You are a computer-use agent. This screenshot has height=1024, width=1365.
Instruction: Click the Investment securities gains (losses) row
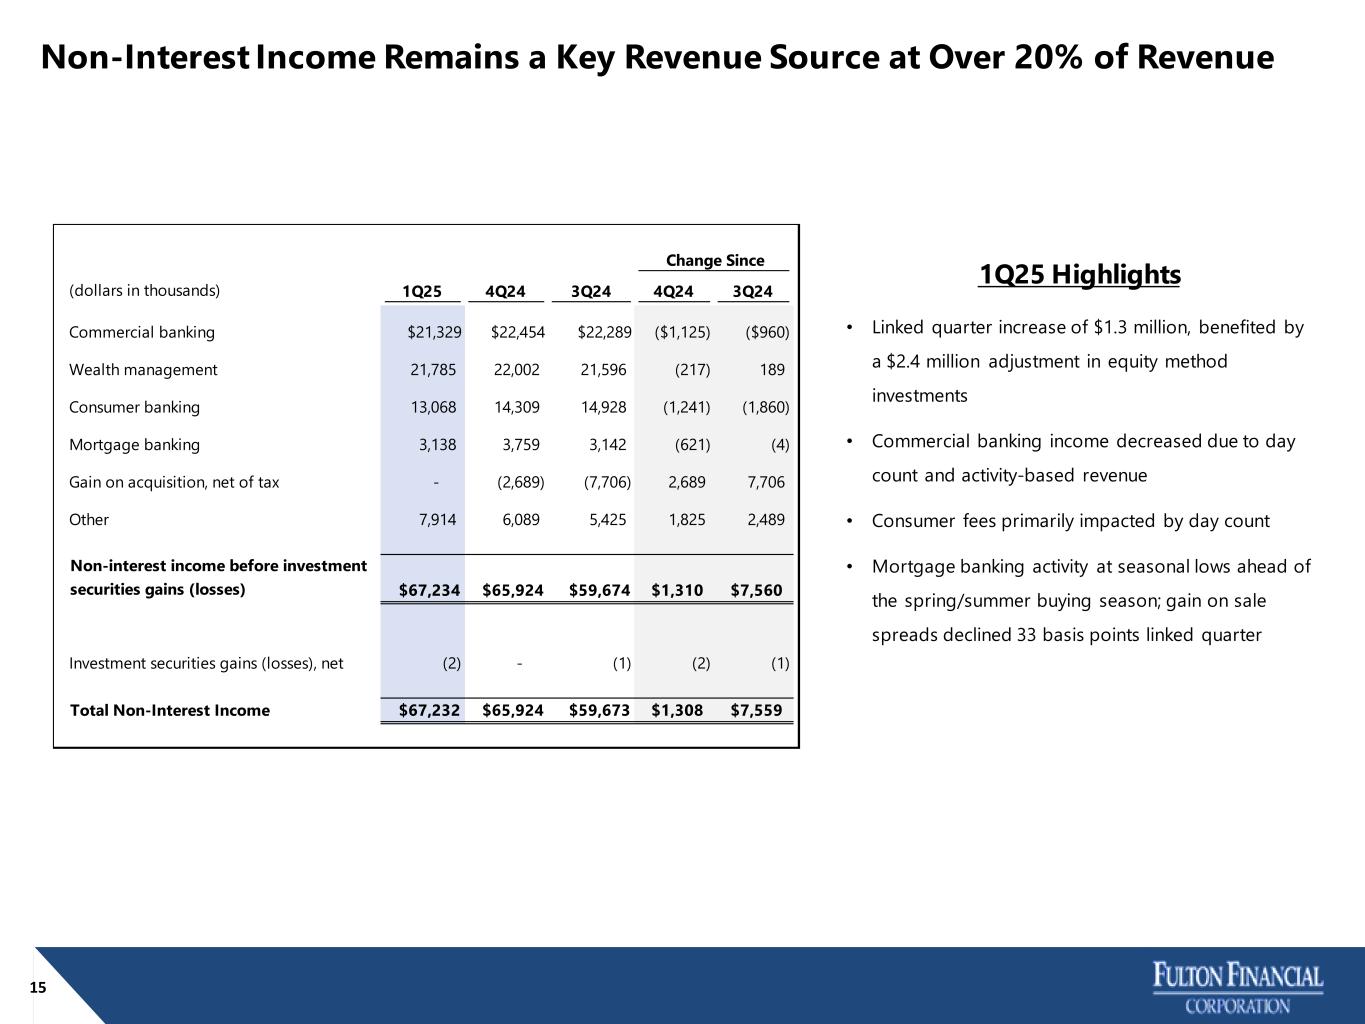click(206, 663)
